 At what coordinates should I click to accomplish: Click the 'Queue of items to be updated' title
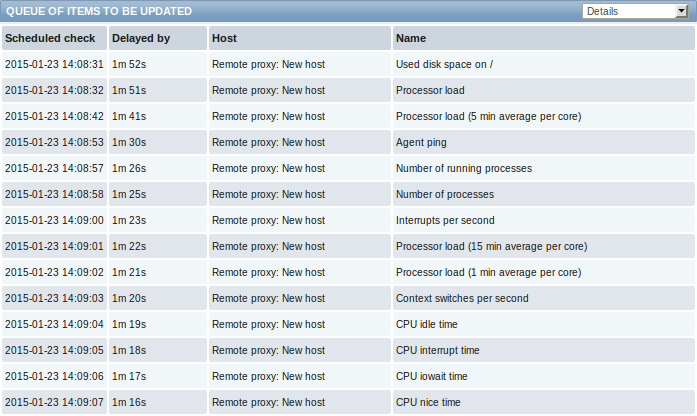coord(99,11)
